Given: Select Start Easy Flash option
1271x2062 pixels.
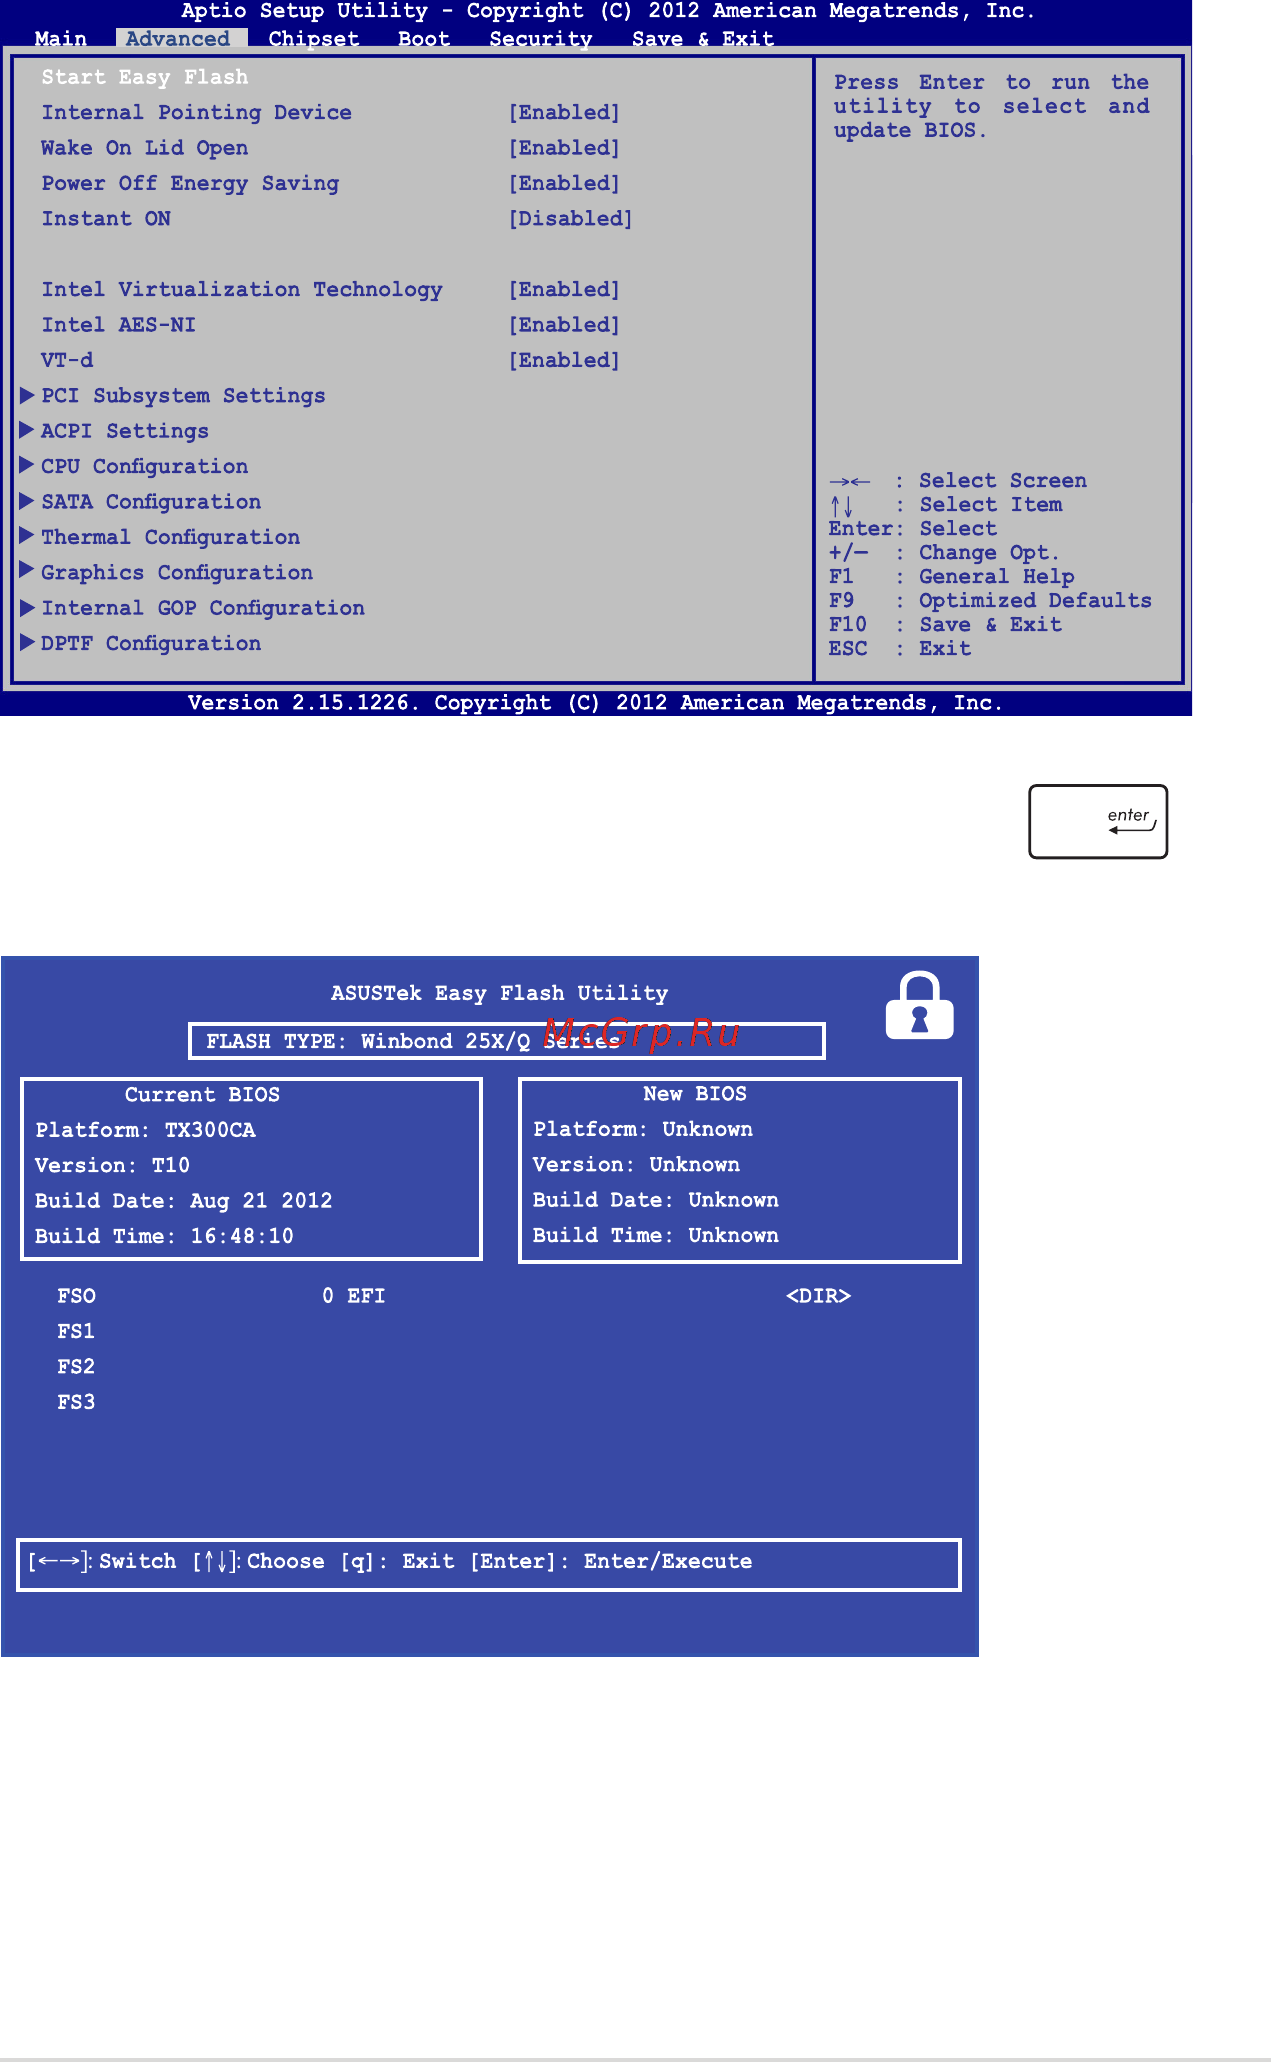Looking at the screenshot, I should coord(145,77).
